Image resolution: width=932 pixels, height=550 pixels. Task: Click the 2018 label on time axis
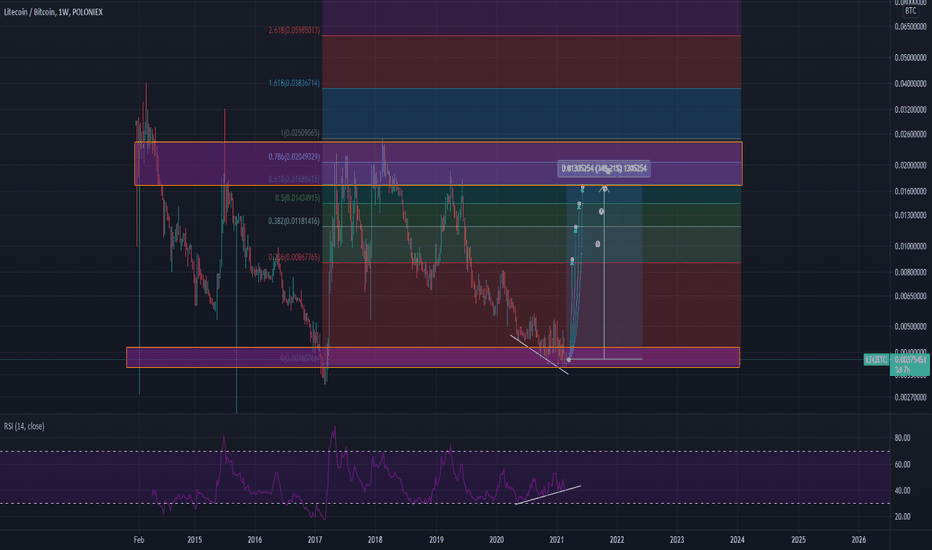tap(375, 540)
